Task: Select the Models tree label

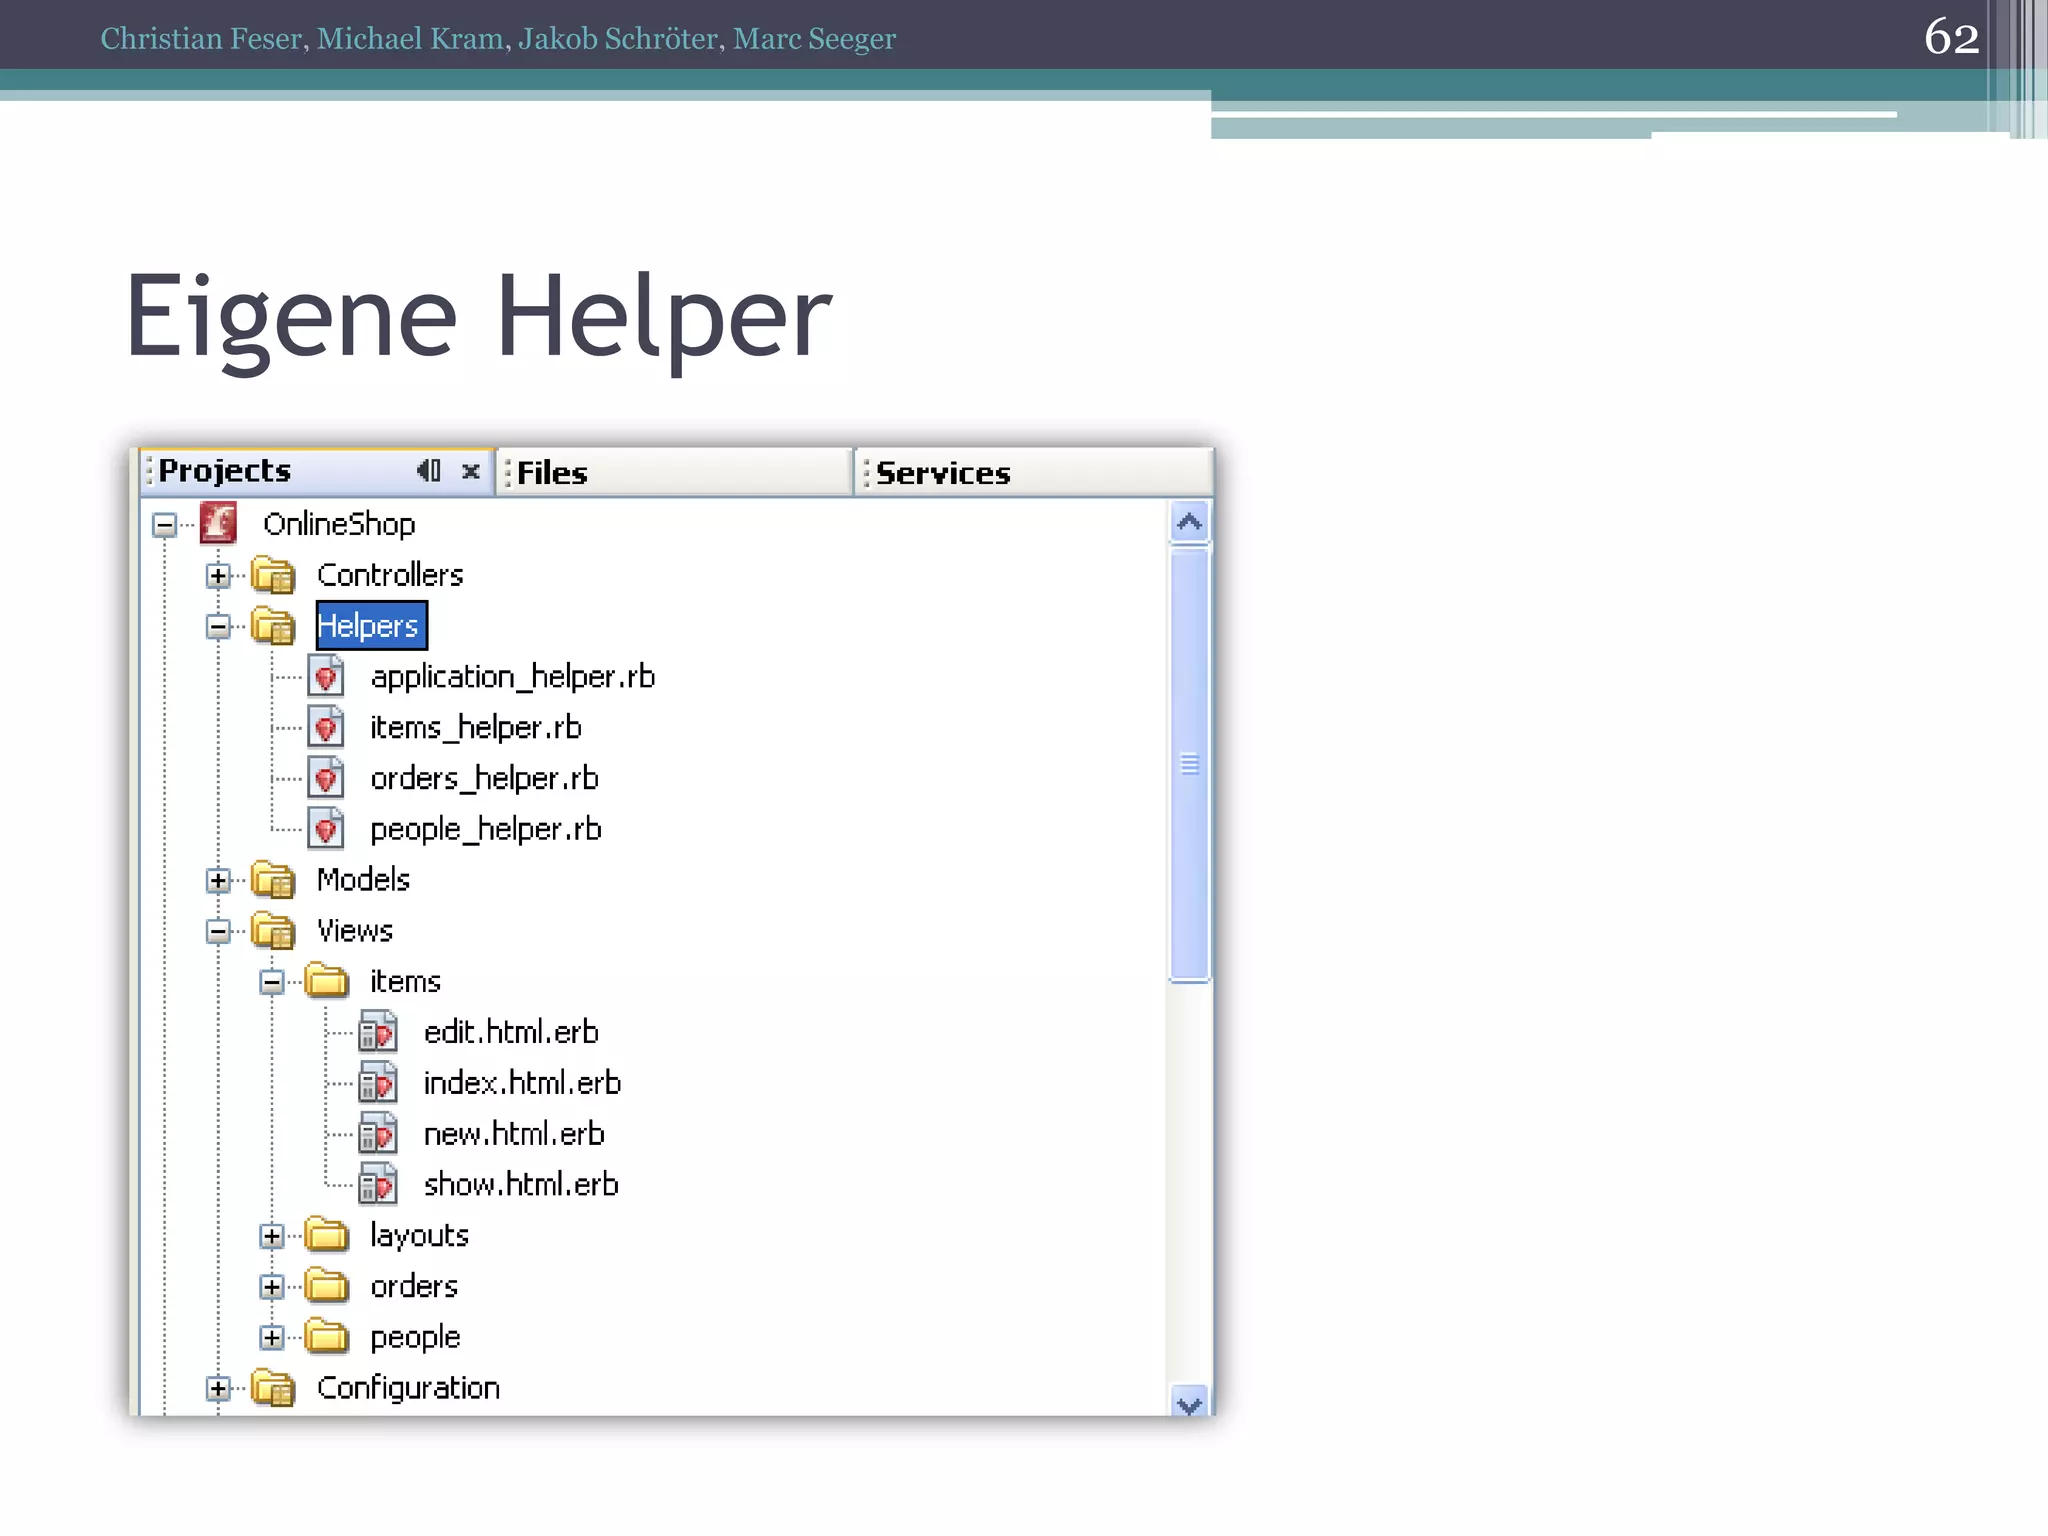Action: click(363, 880)
